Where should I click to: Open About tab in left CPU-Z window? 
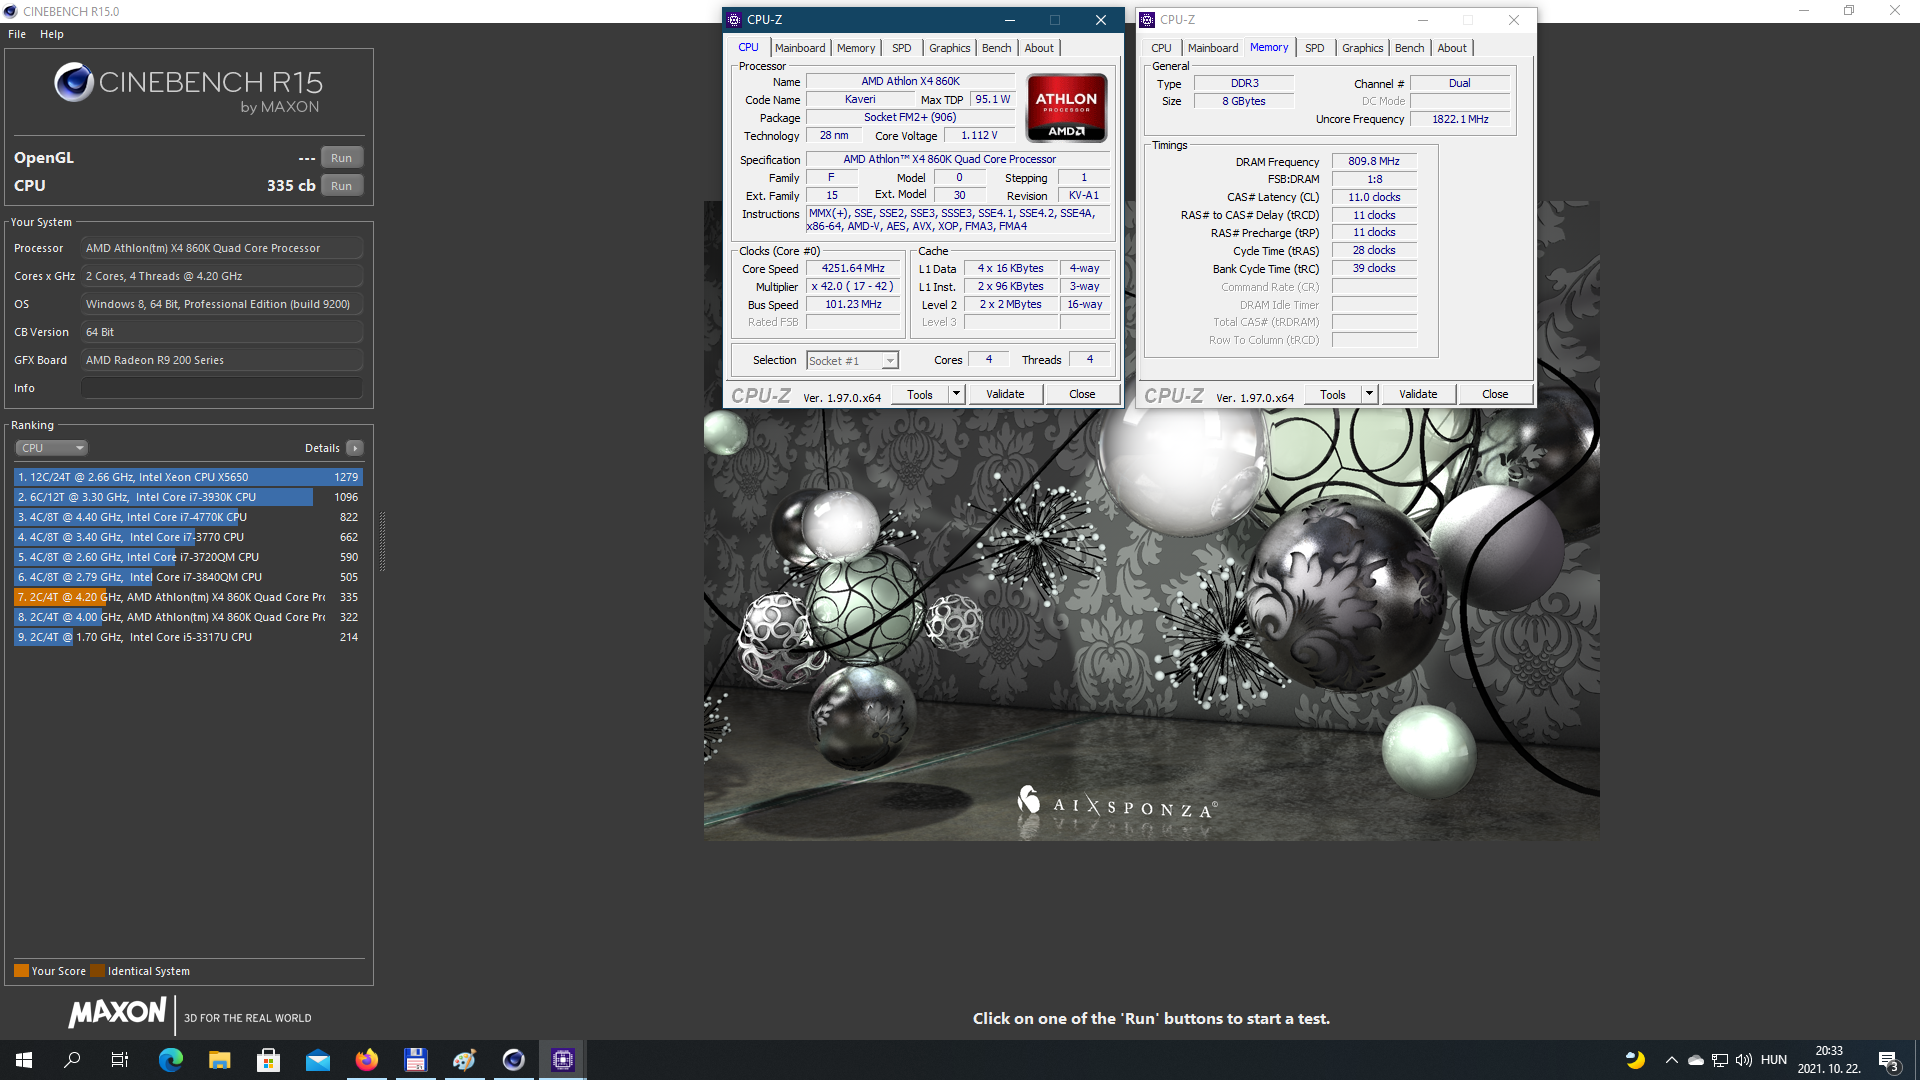[1039, 48]
